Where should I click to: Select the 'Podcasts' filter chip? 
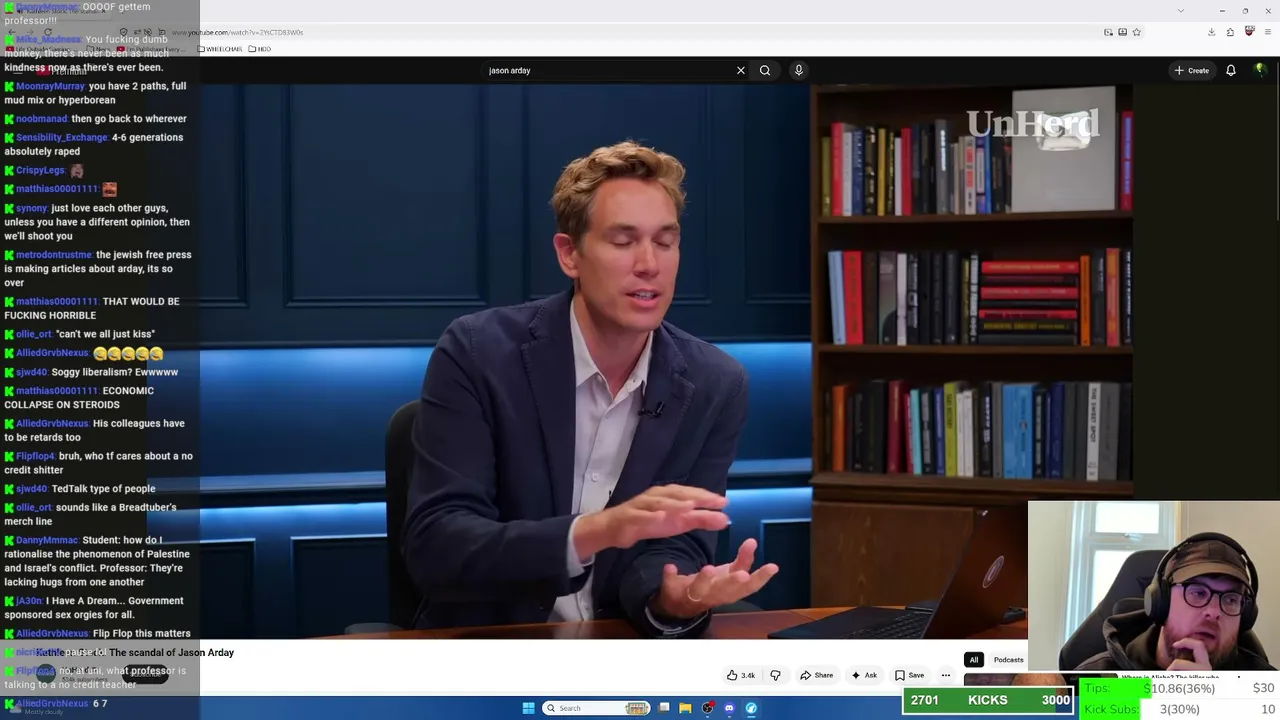(x=1008, y=660)
